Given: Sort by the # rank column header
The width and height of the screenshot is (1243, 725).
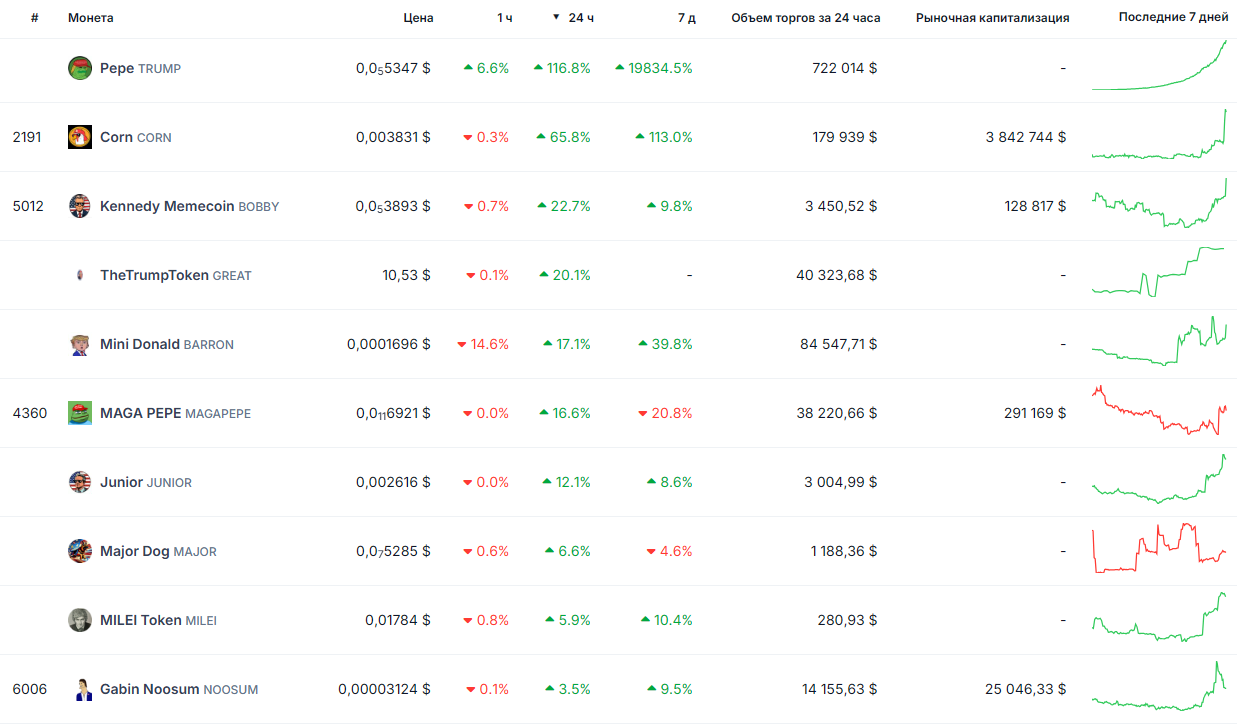Looking at the screenshot, I should click(34, 18).
